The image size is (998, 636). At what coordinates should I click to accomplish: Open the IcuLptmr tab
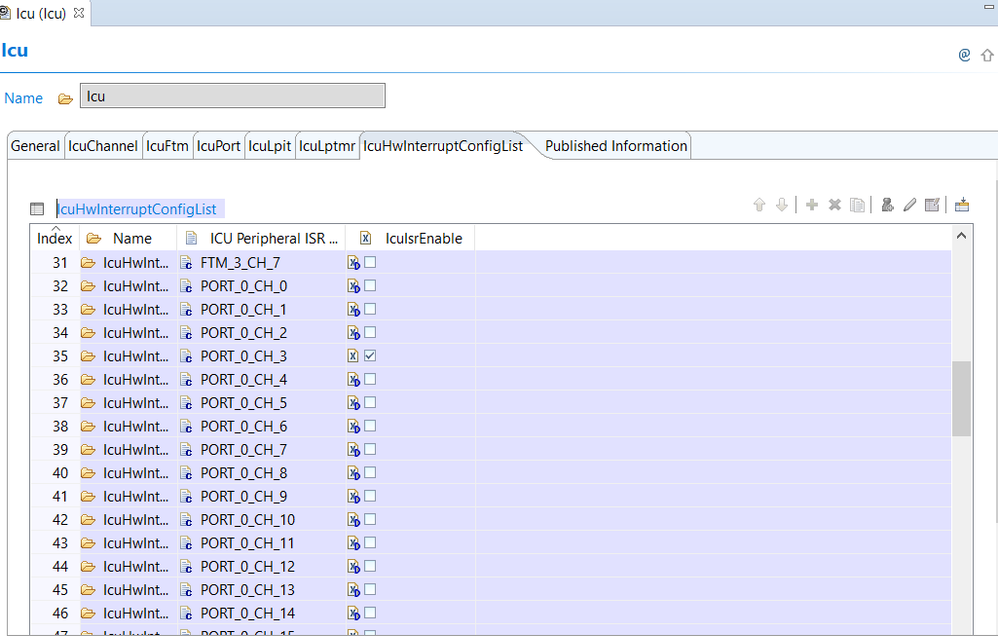[x=327, y=146]
